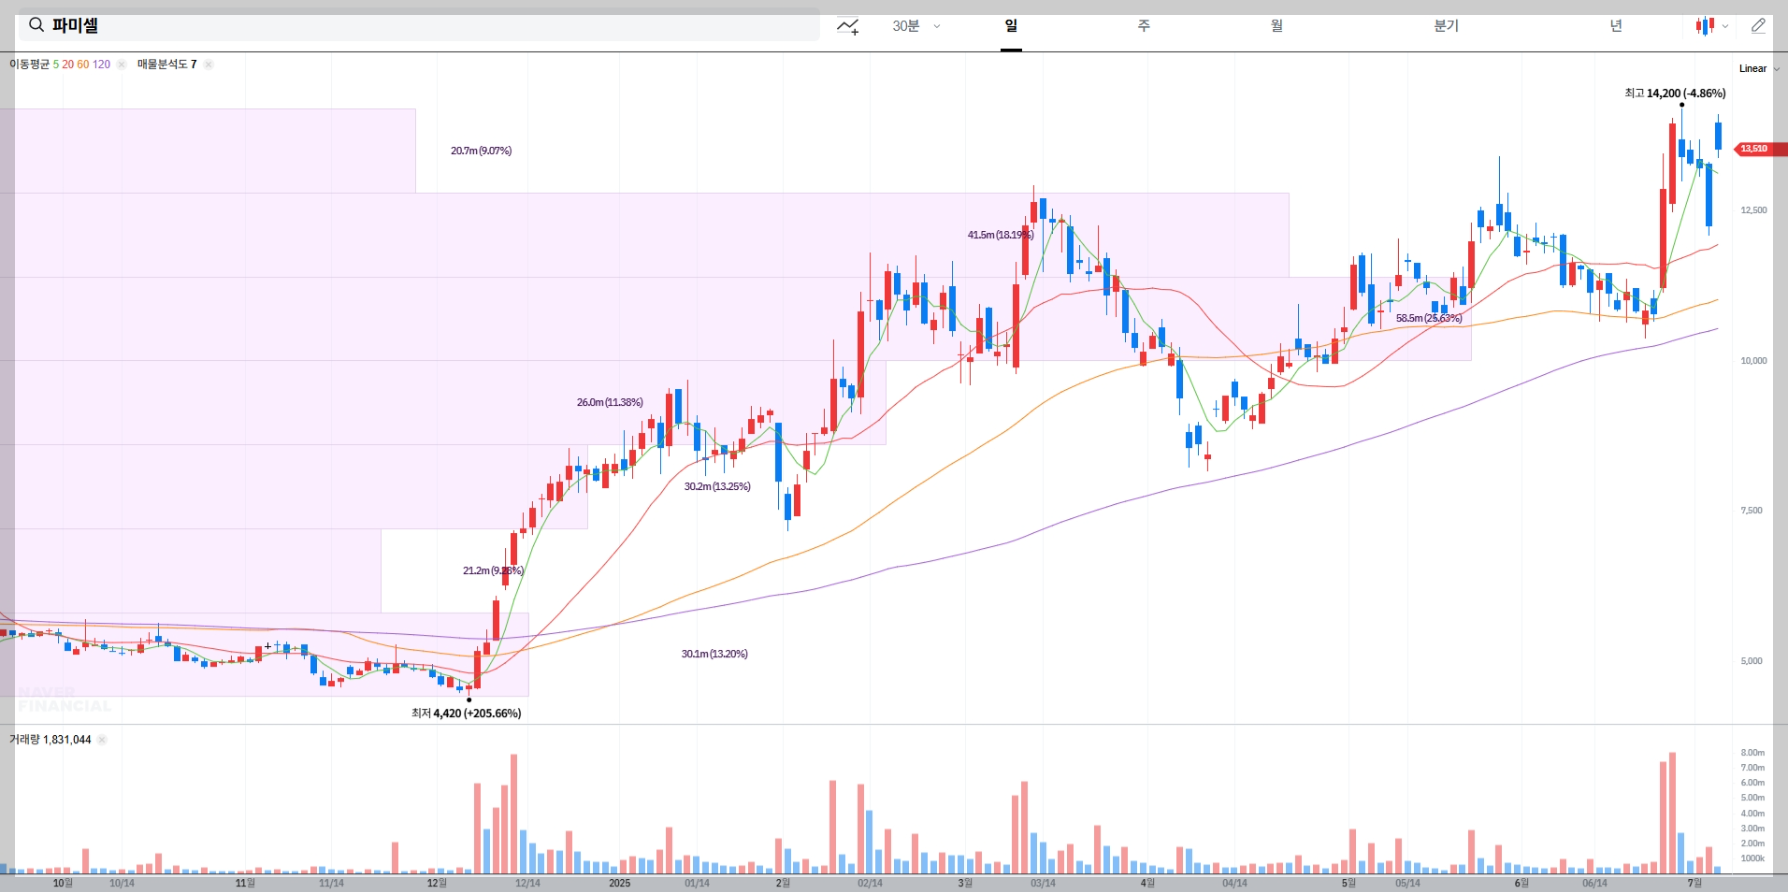Switch to the 주 weekly tab
1788x892 pixels.
1144,26
